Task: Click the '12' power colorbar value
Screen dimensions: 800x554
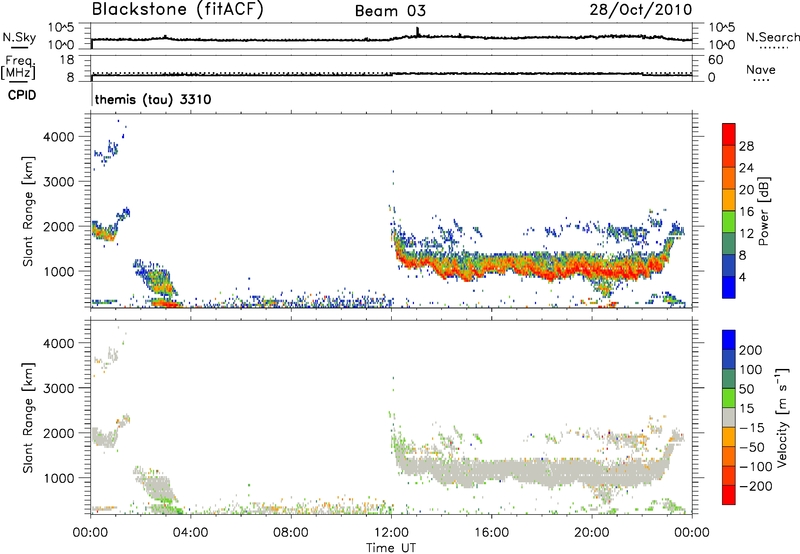Action: (x=746, y=234)
